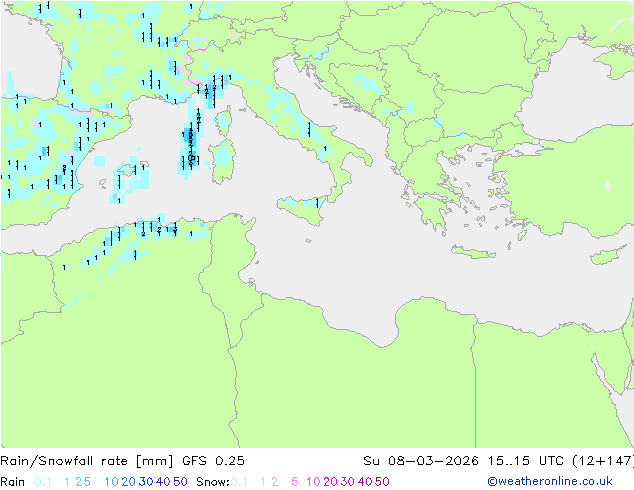Click the "15..15 UTC" time text
Image resolution: width=634 pixels, height=490 pixels.
(x=526, y=461)
